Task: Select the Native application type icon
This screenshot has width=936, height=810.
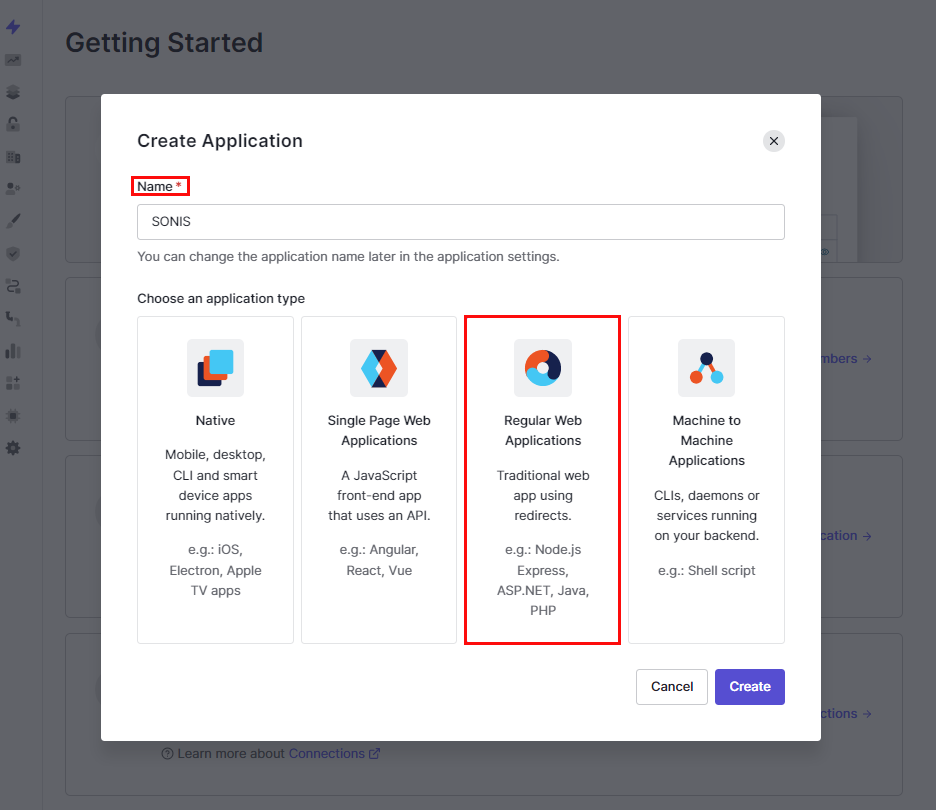Action: point(215,368)
